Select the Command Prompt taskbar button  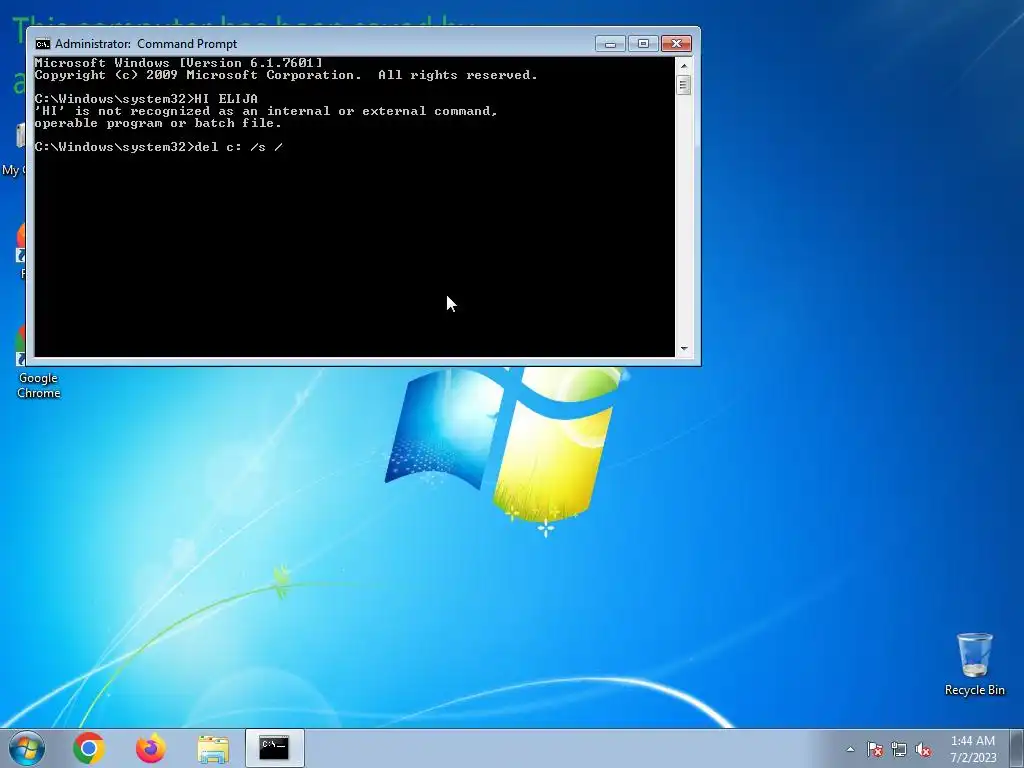point(274,748)
